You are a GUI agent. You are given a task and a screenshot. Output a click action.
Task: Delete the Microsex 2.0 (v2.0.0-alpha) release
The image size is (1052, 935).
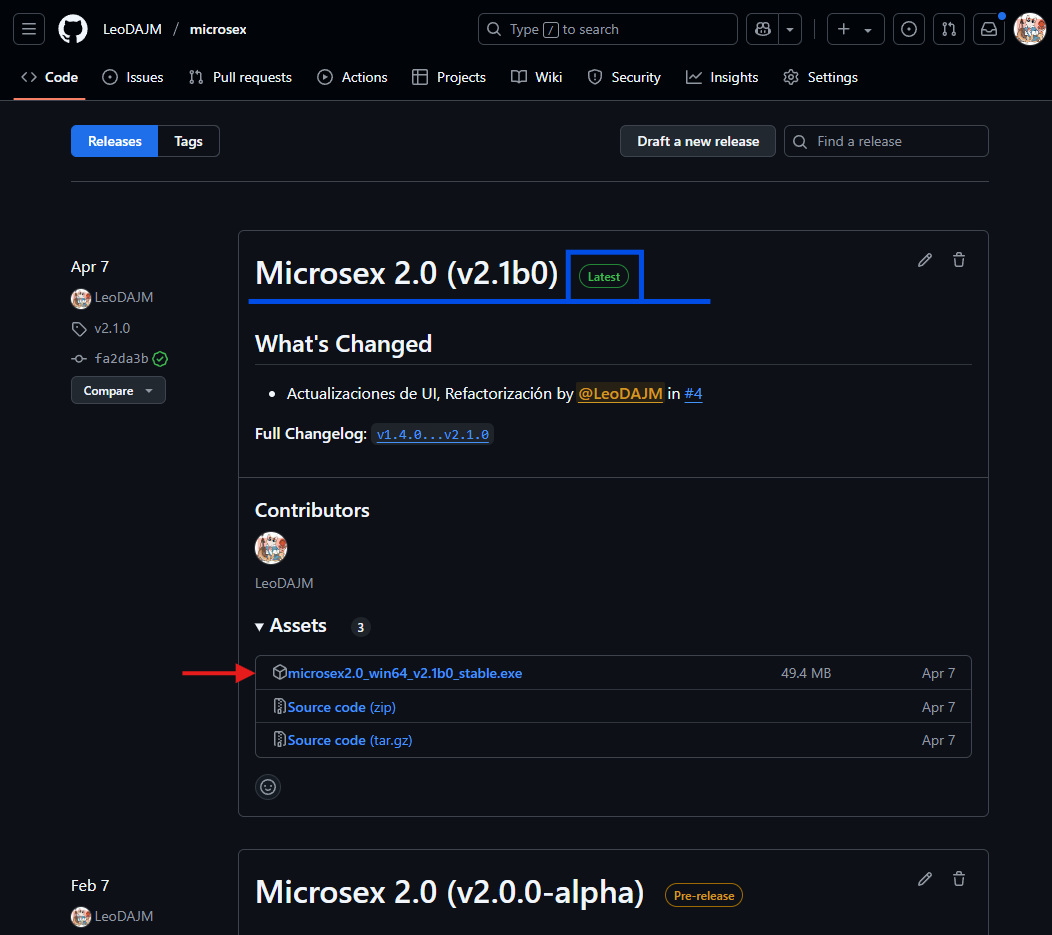click(959, 879)
